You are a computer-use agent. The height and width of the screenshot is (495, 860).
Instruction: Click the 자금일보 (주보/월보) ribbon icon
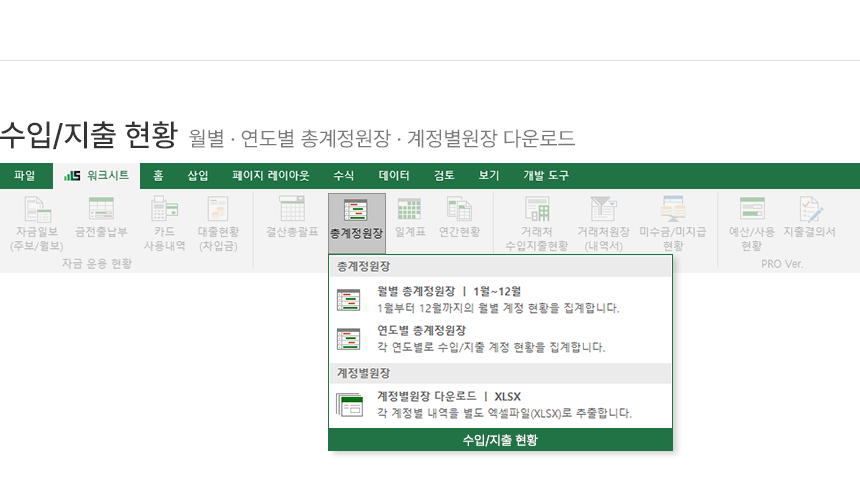coord(37,221)
